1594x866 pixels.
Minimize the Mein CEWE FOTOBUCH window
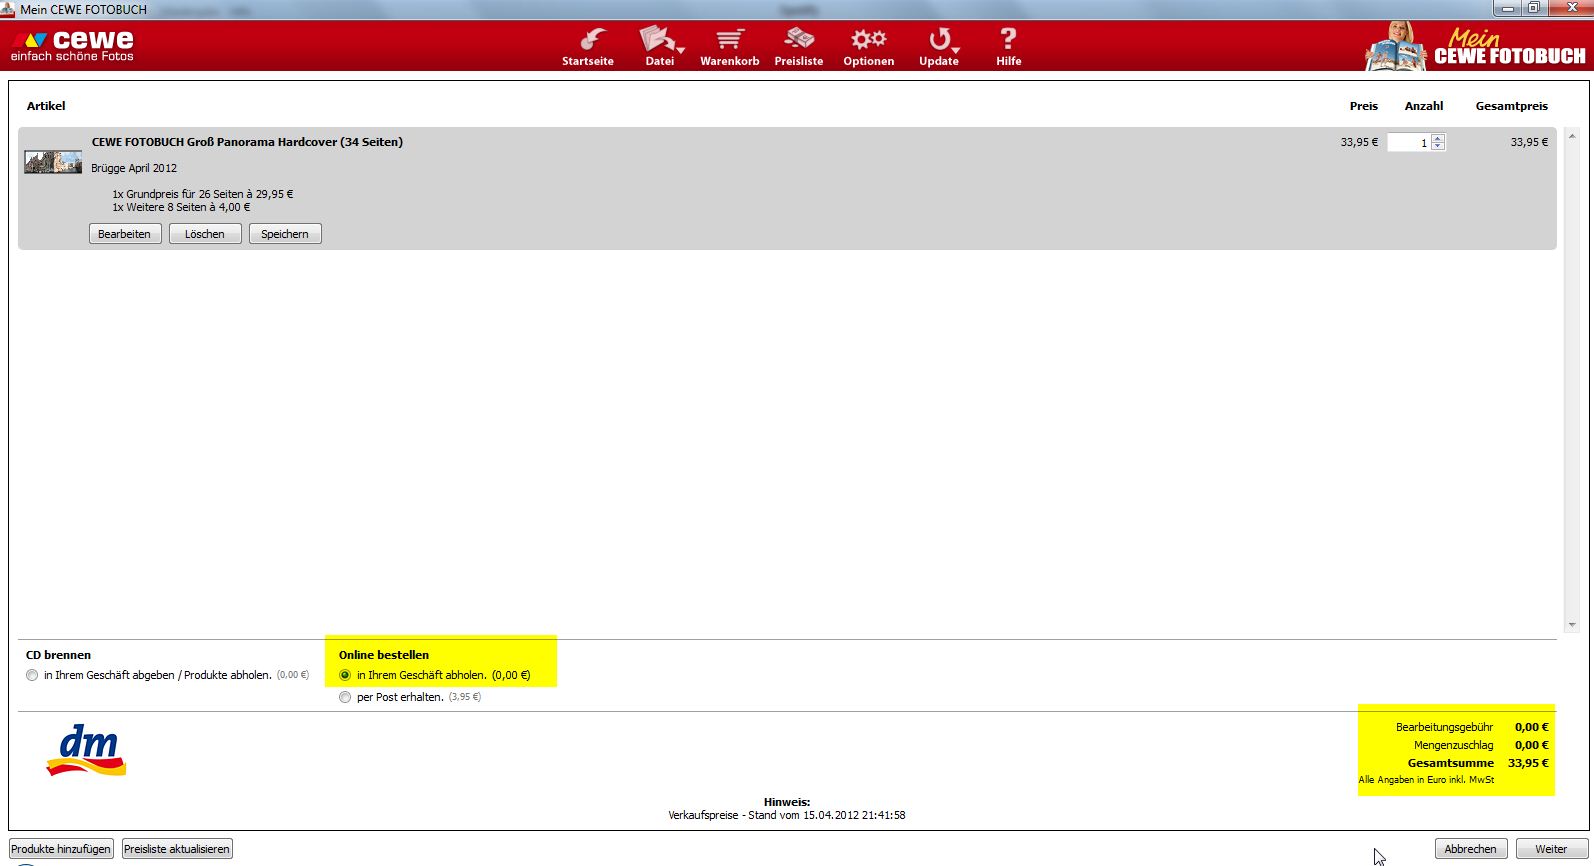[x=1508, y=8]
